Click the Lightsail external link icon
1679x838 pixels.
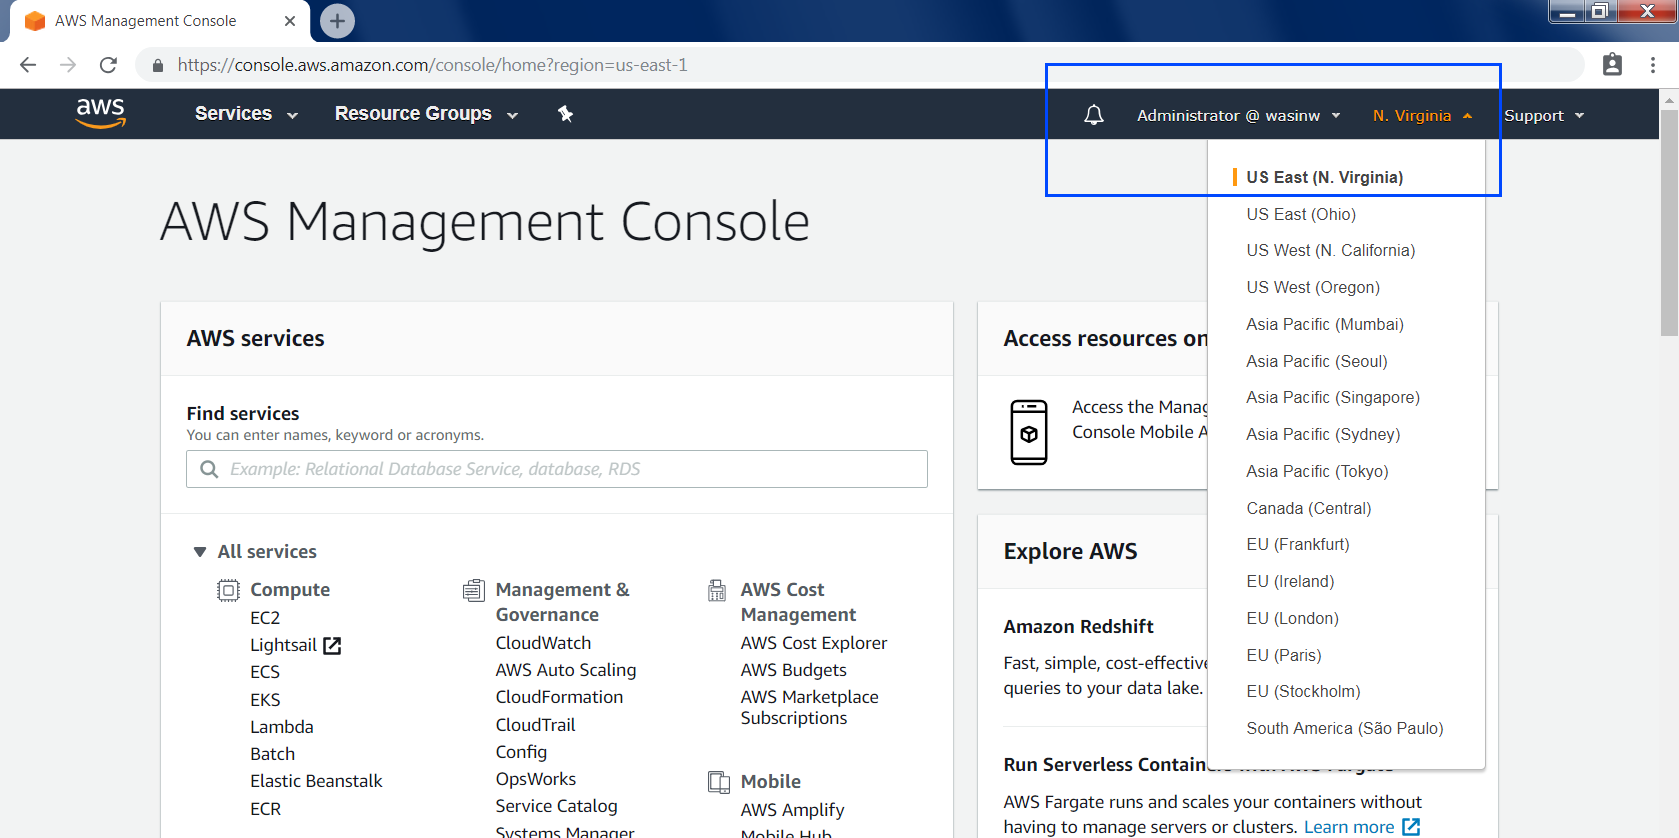click(x=332, y=646)
